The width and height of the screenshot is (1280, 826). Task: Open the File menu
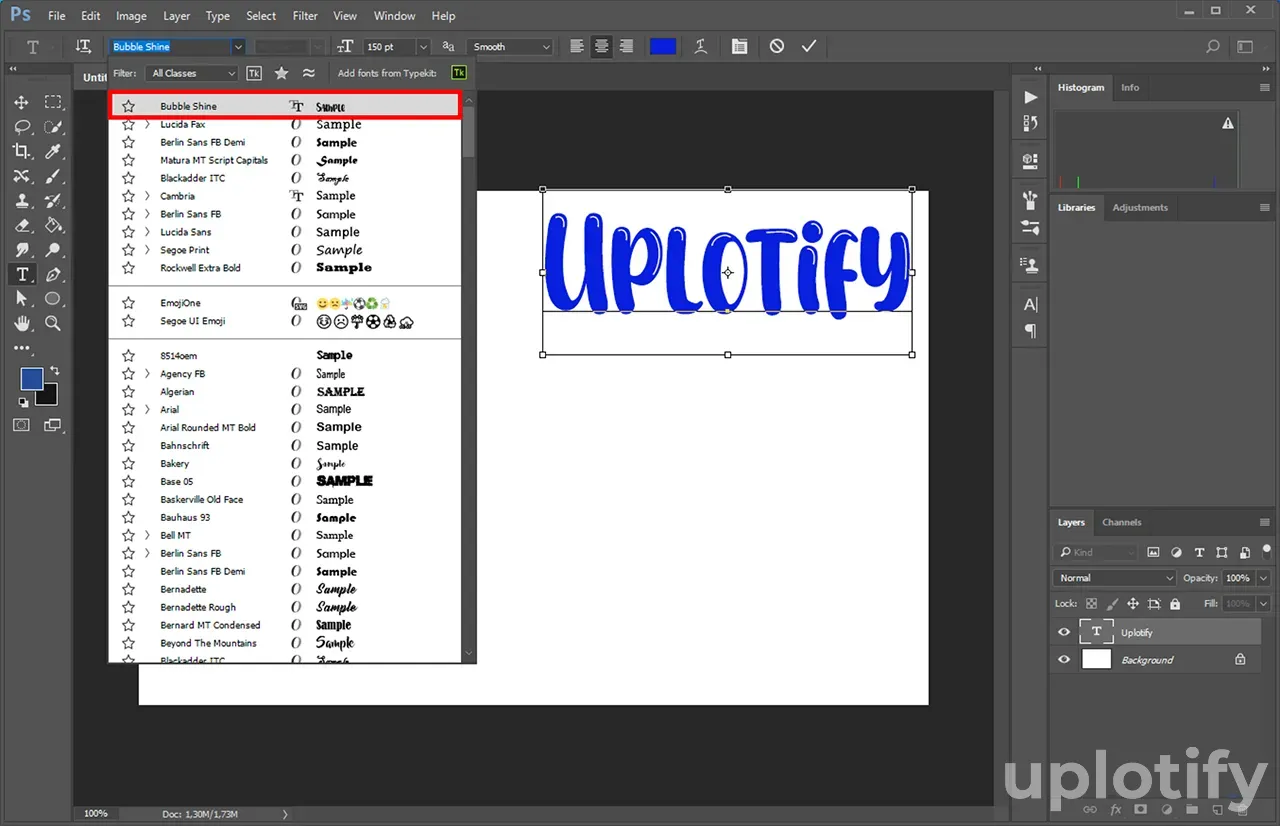click(x=57, y=16)
